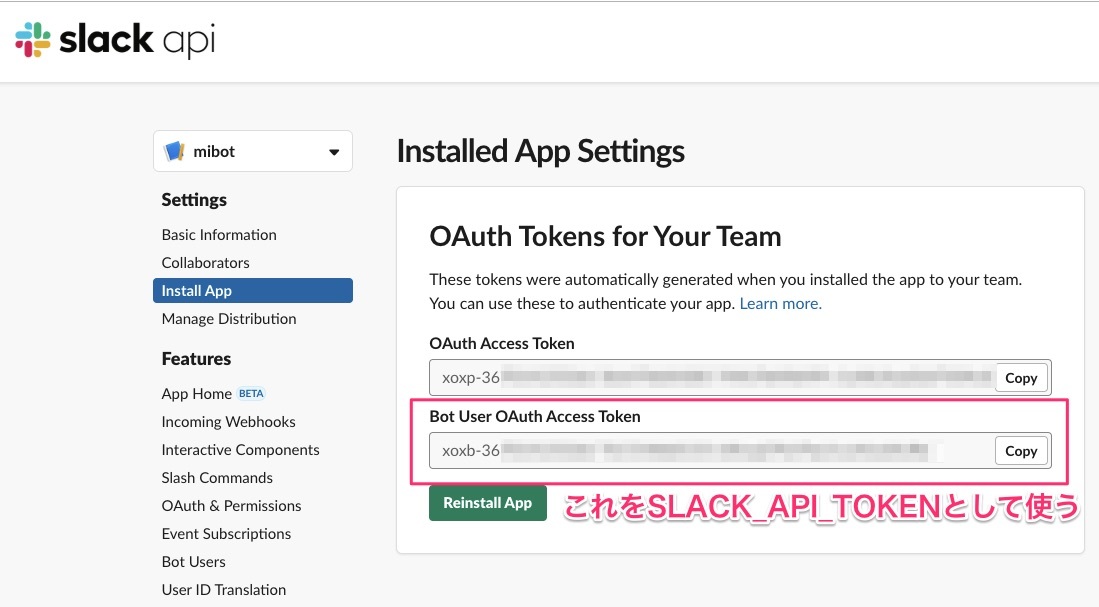Click the Features section heading

196,359
